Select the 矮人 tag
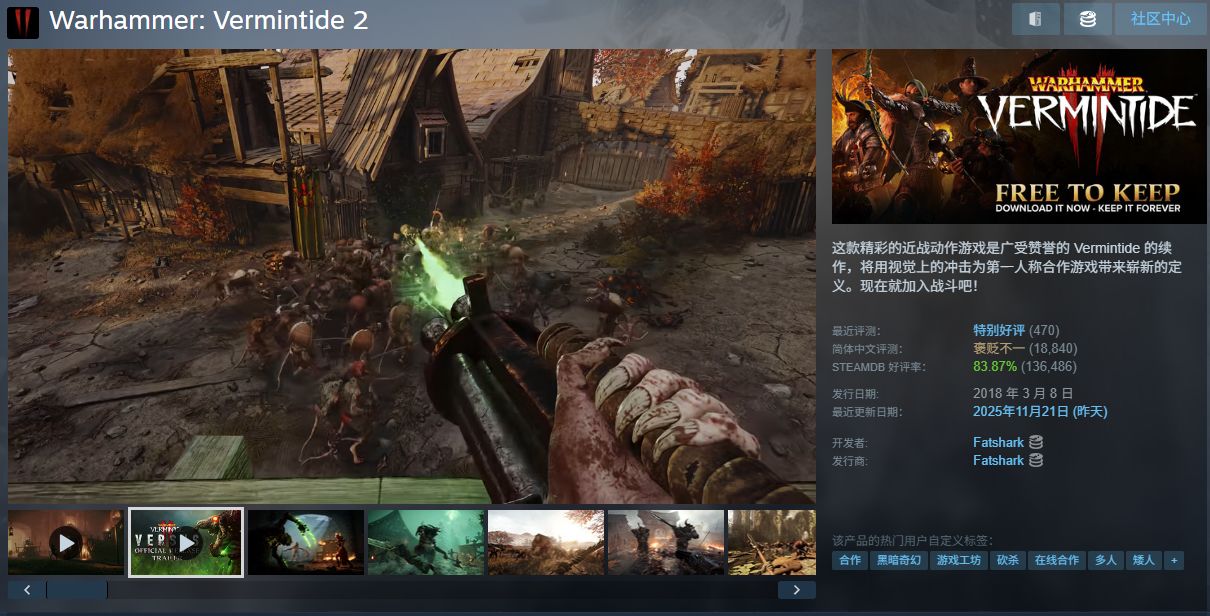 tap(1144, 560)
